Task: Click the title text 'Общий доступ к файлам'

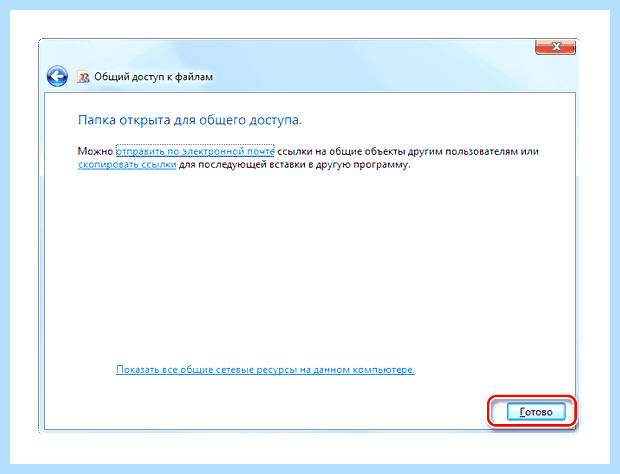Action: pyautogui.click(x=153, y=77)
